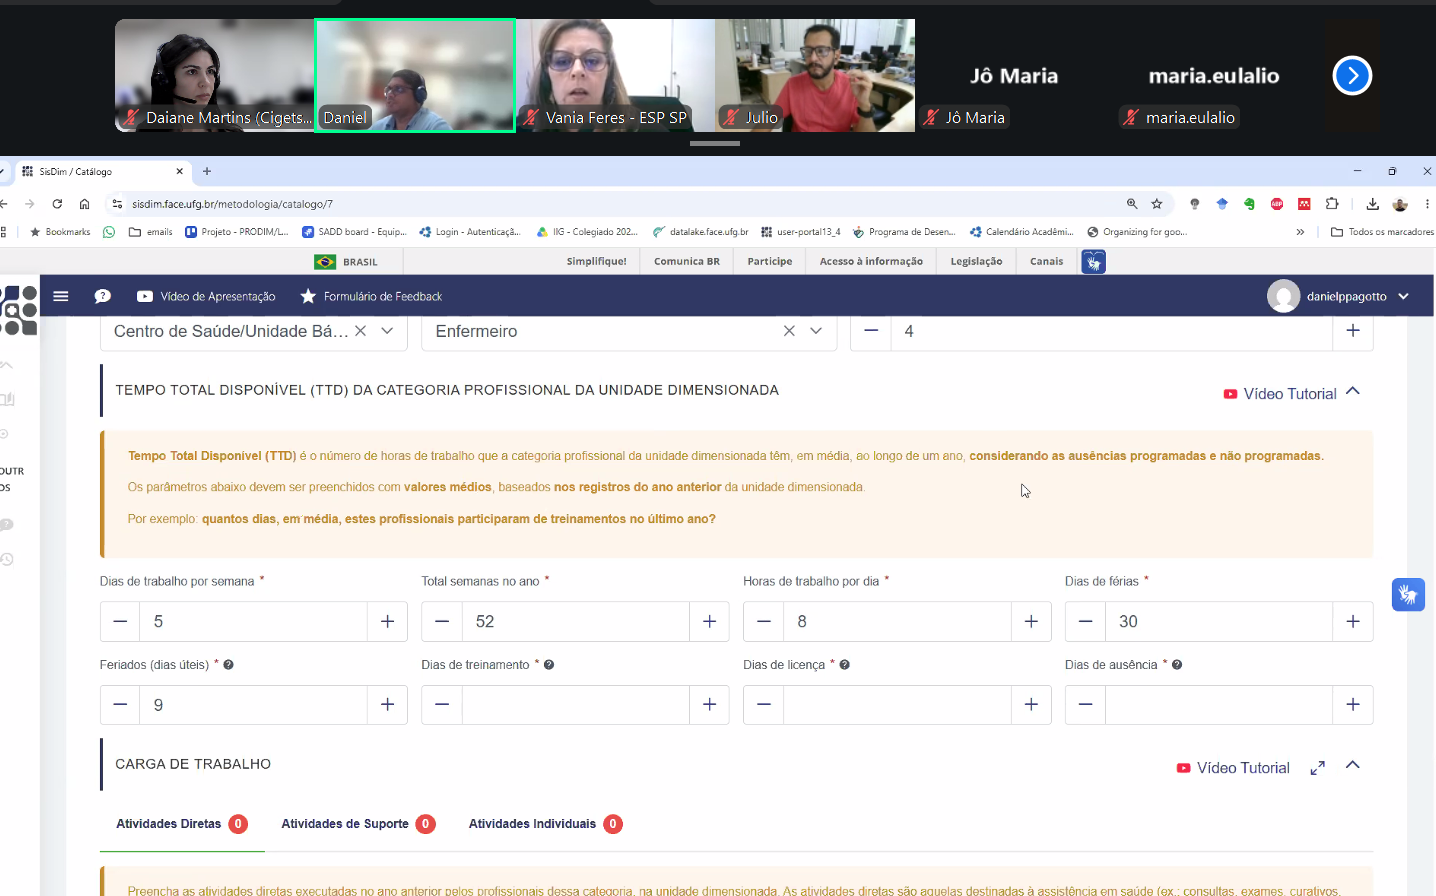Open the Centro de Saúde unit dropdown
Screen dimensions: 1436x896
387,331
